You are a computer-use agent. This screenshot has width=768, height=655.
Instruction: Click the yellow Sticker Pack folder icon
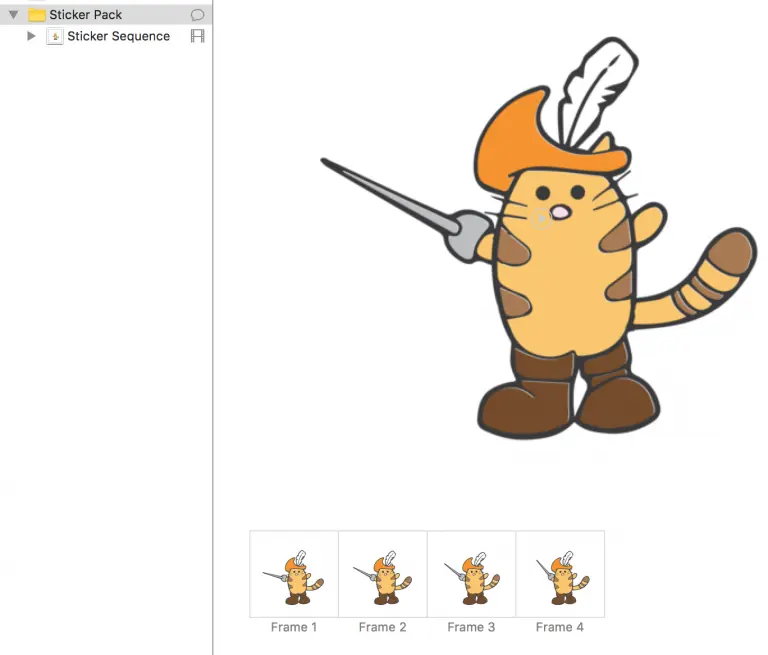37,15
